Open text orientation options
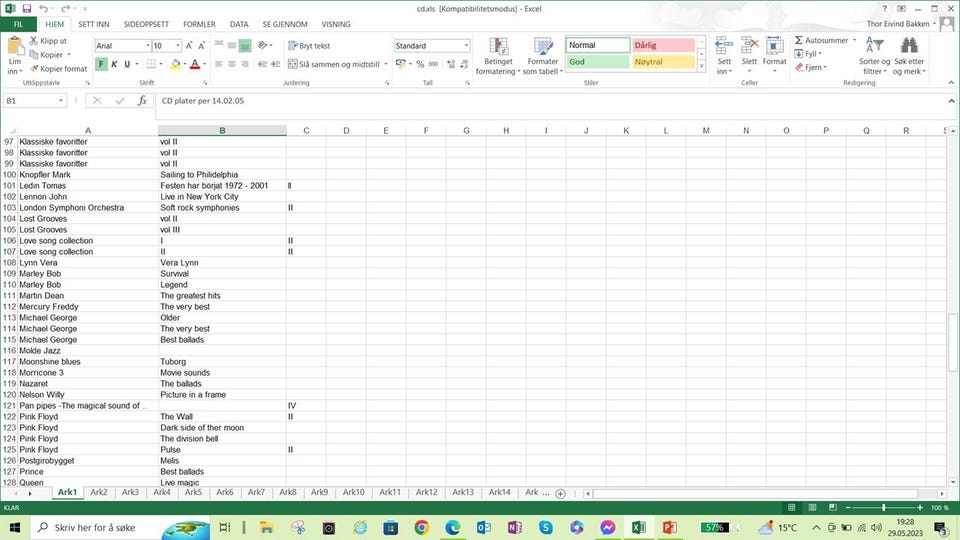960x540 pixels. point(263,45)
